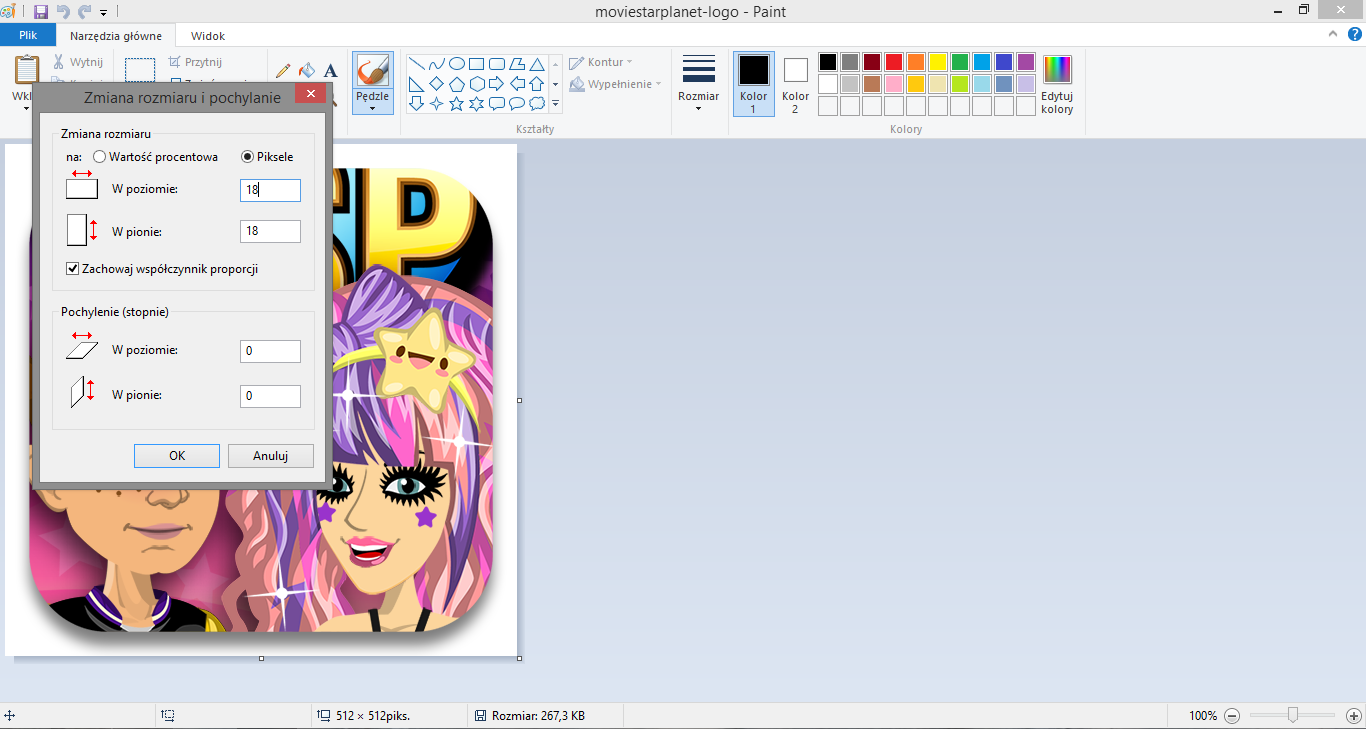Select the Wartość procentowa radio button
The width and height of the screenshot is (1366, 729).
[99, 157]
